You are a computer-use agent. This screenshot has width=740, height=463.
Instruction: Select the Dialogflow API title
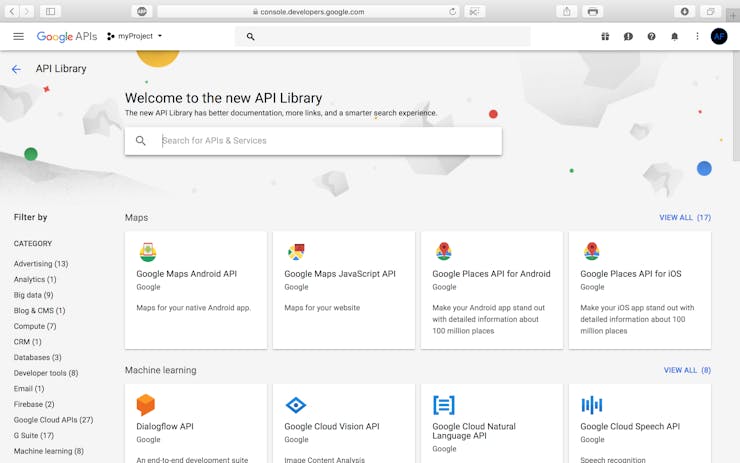[165, 426]
